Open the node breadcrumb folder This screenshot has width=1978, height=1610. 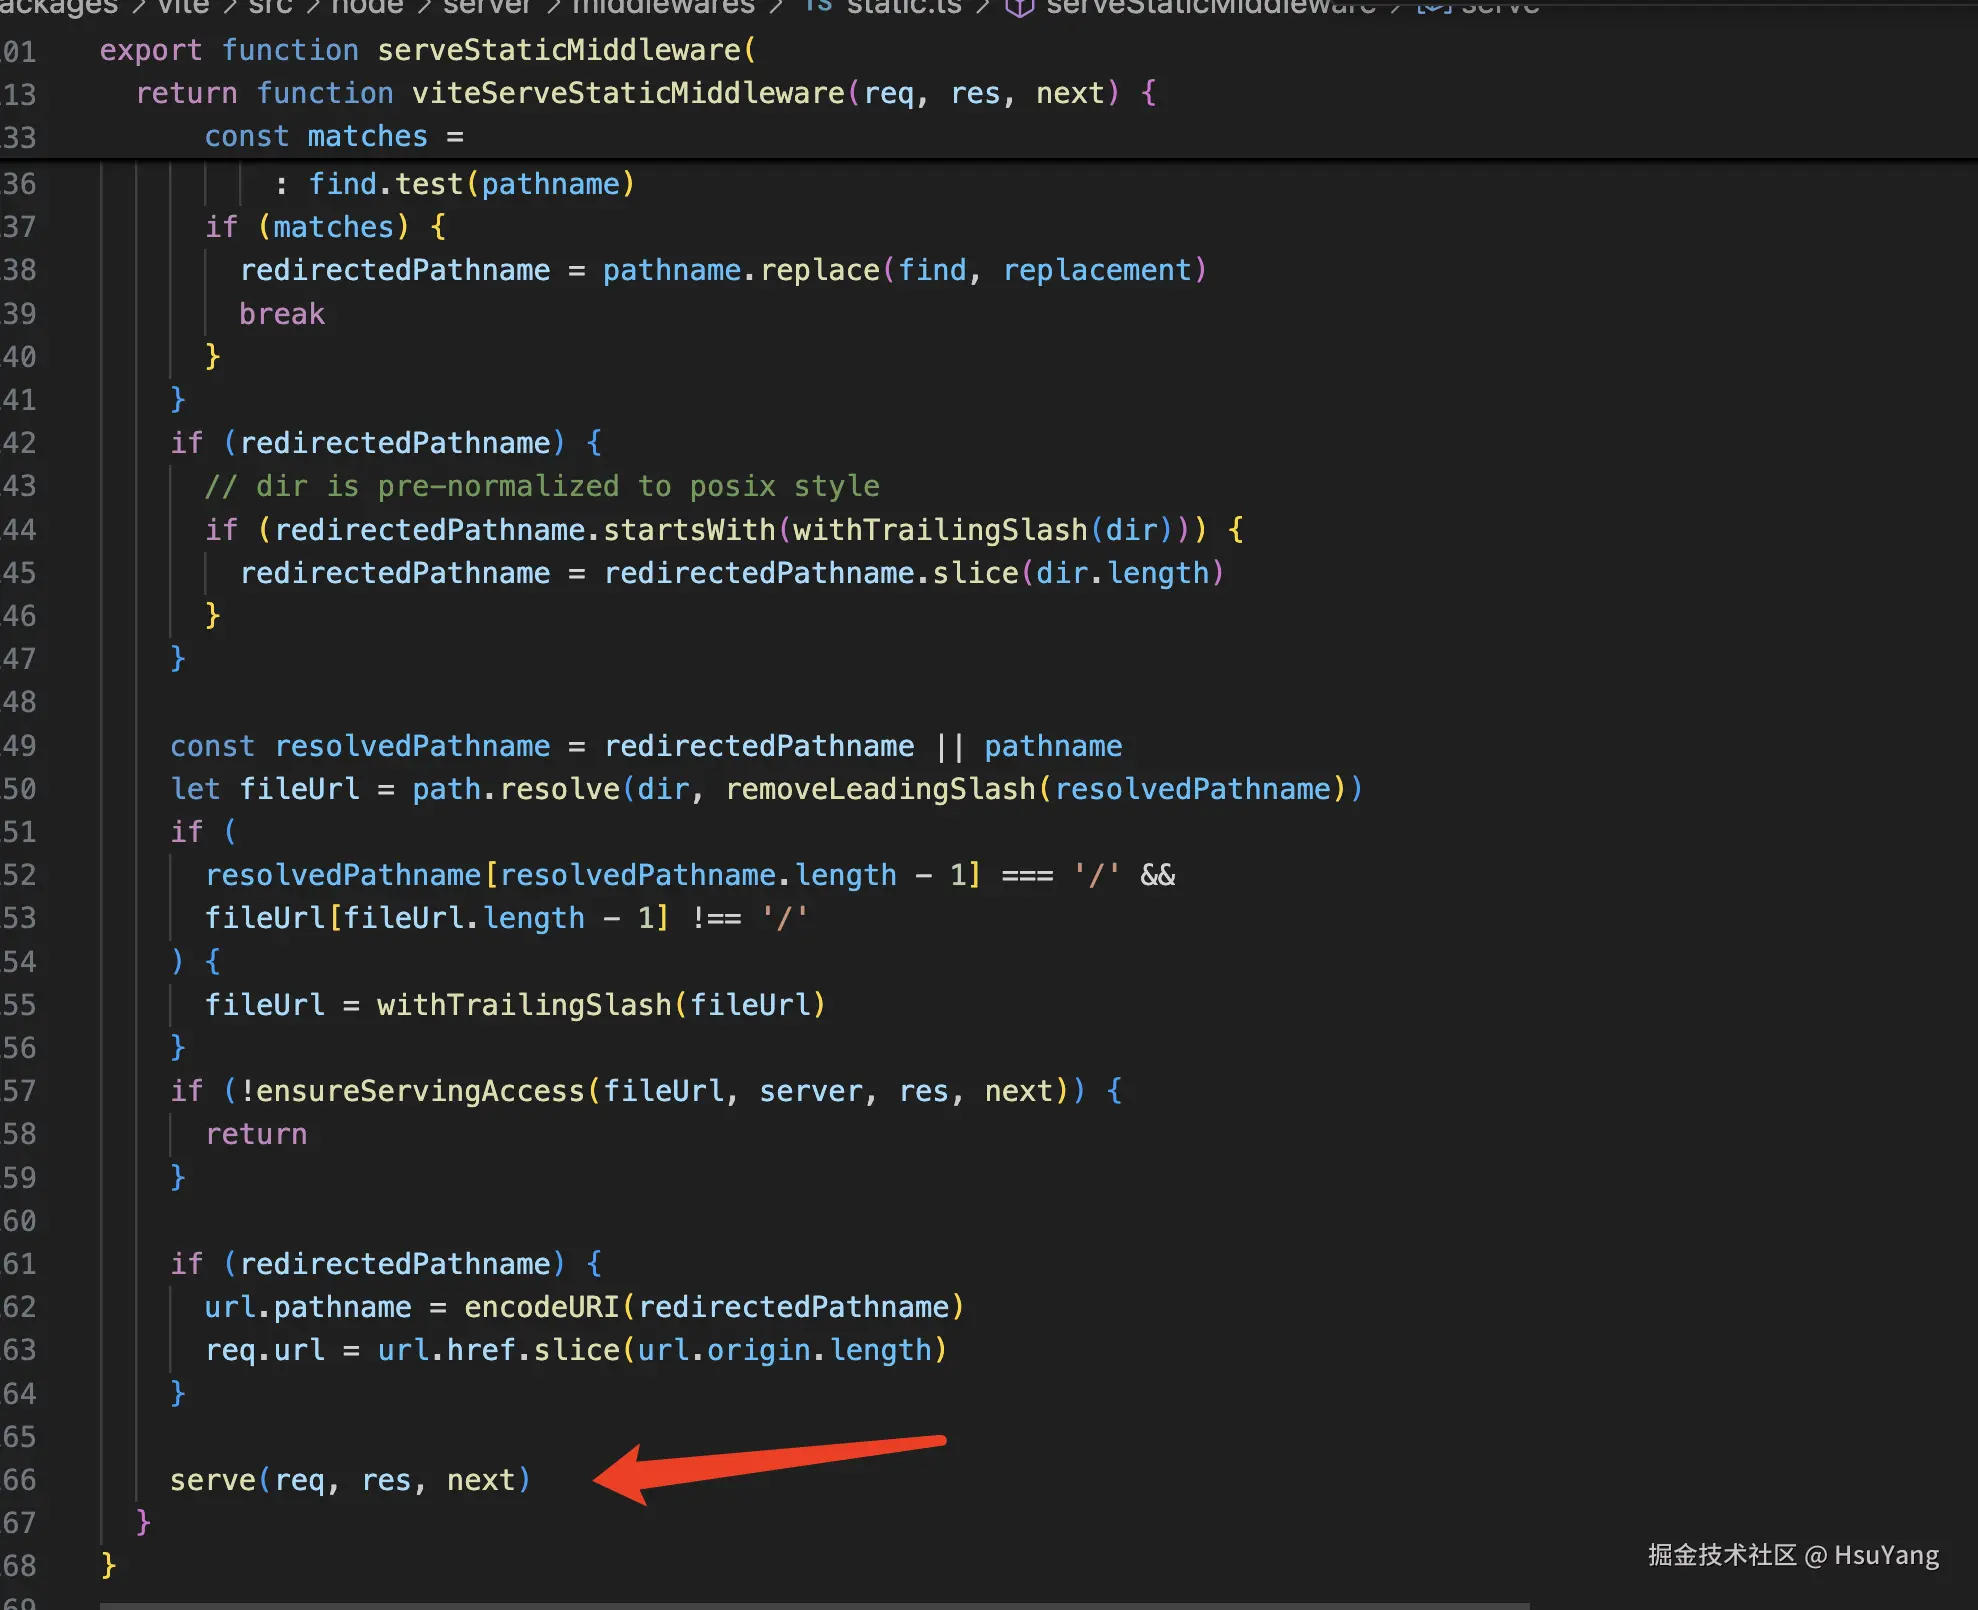click(367, 7)
